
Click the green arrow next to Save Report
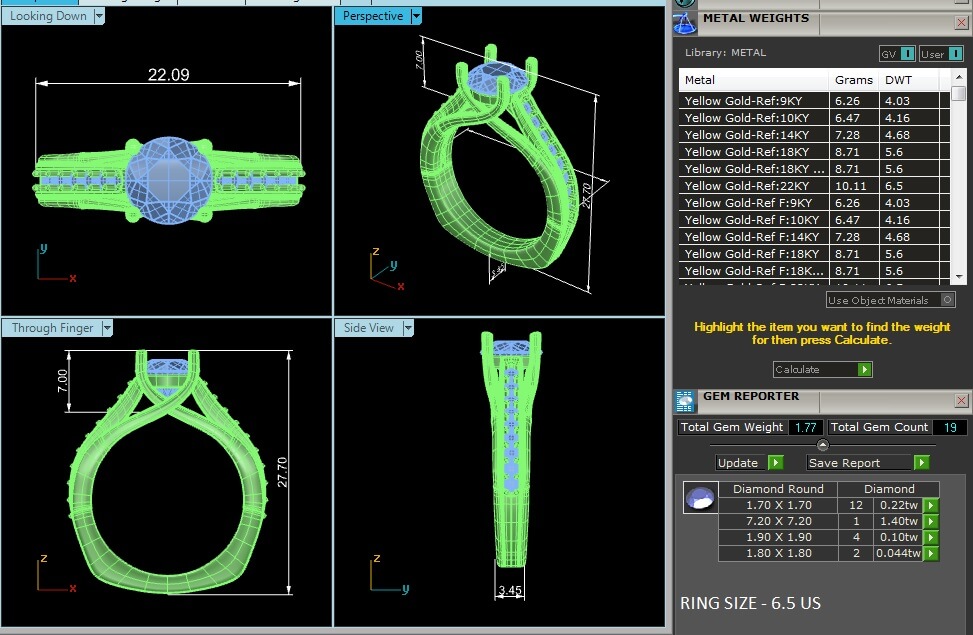click(x=921, y=463)
